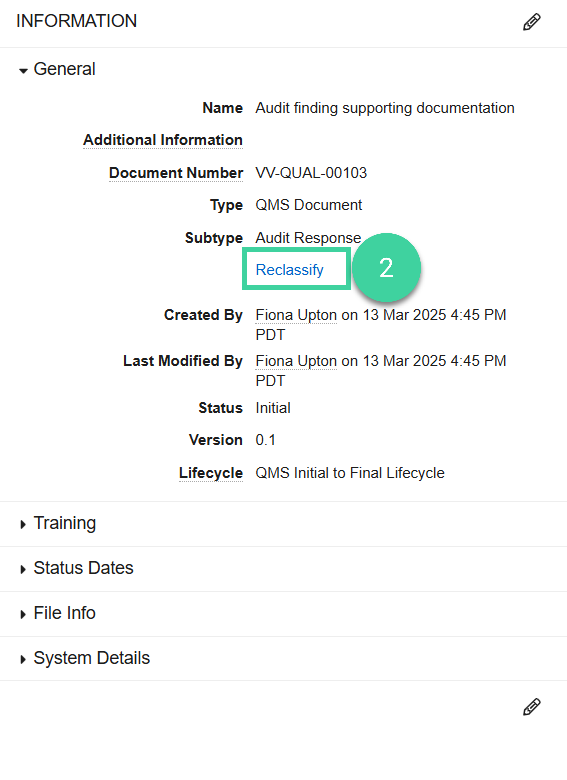Viewport: 567px width, 780px height.
Task: Click the General section heading
Action: (64, 69)
